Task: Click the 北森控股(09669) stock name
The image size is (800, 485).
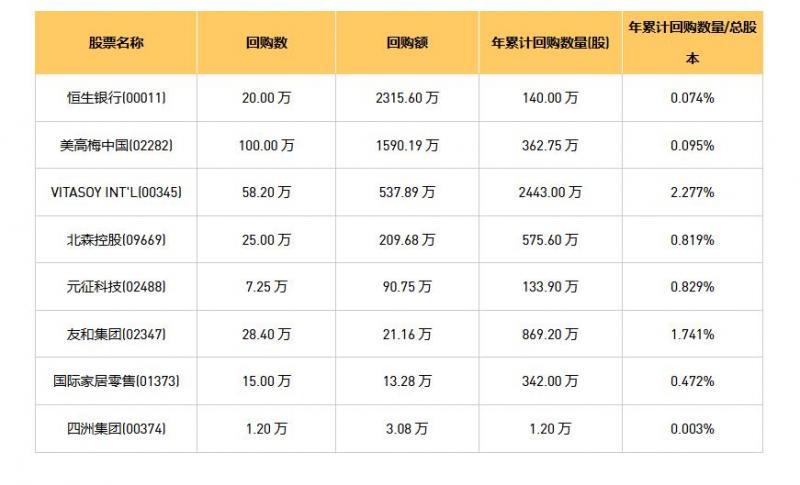Action: click(116, 240)
